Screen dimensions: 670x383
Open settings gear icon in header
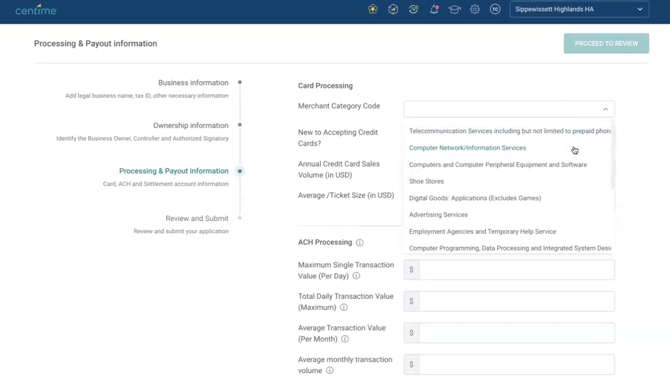click(475, 9)
